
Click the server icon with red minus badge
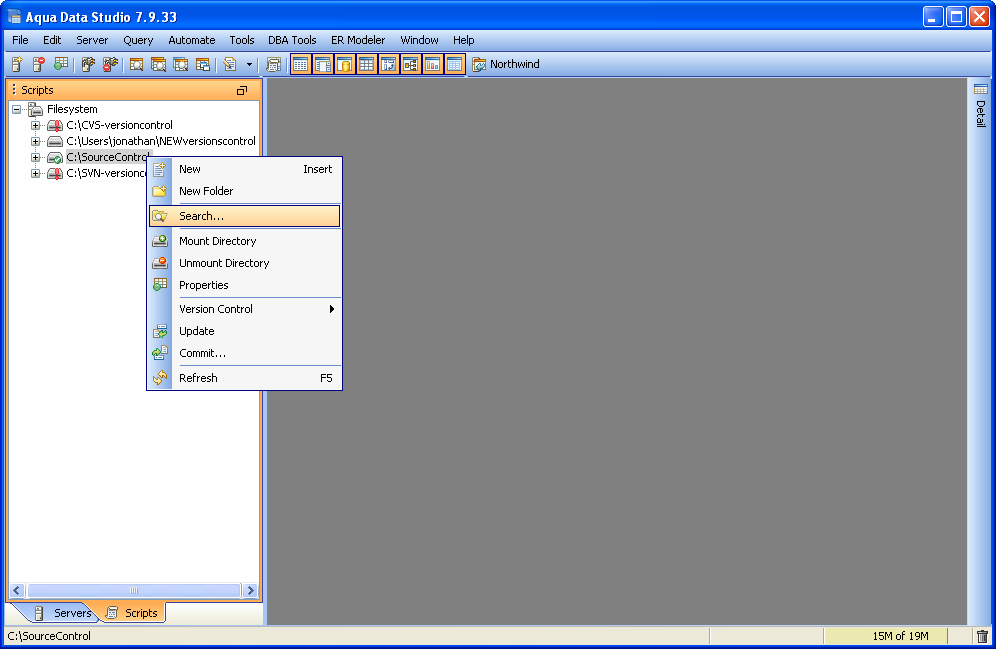tap(39, 64)
